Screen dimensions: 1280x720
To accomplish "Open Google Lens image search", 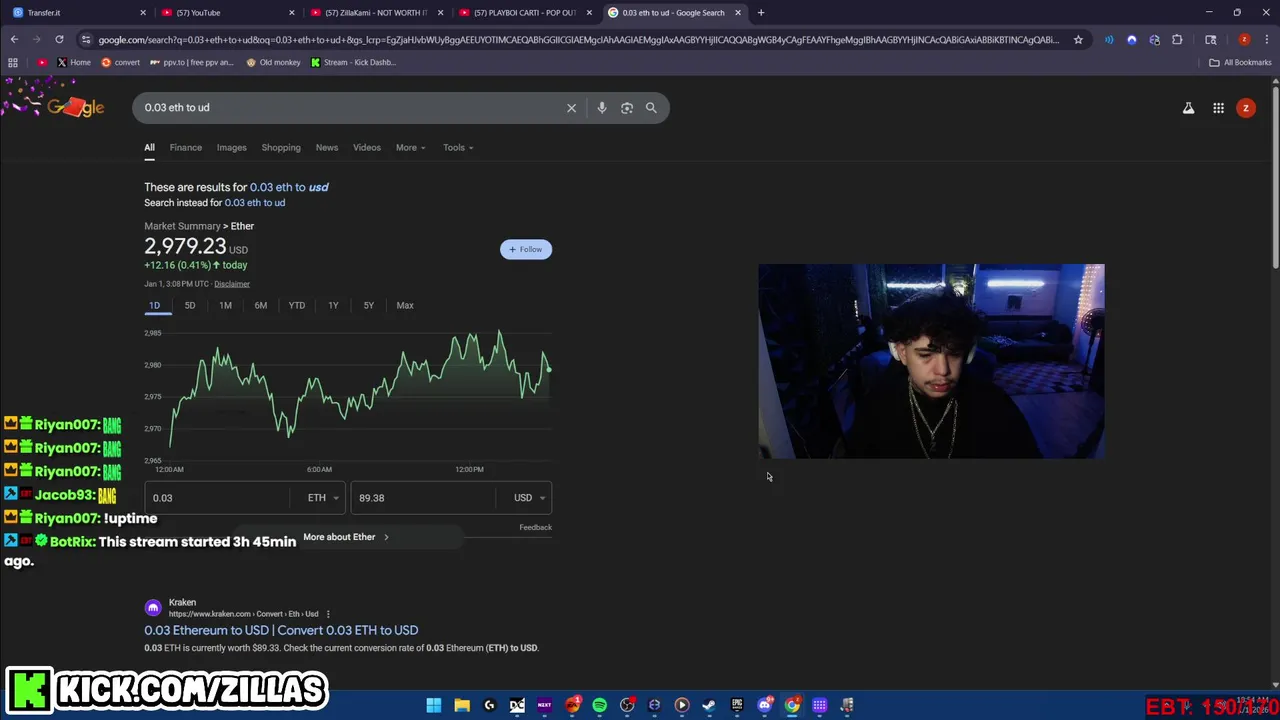I will (x=626, y=108).
